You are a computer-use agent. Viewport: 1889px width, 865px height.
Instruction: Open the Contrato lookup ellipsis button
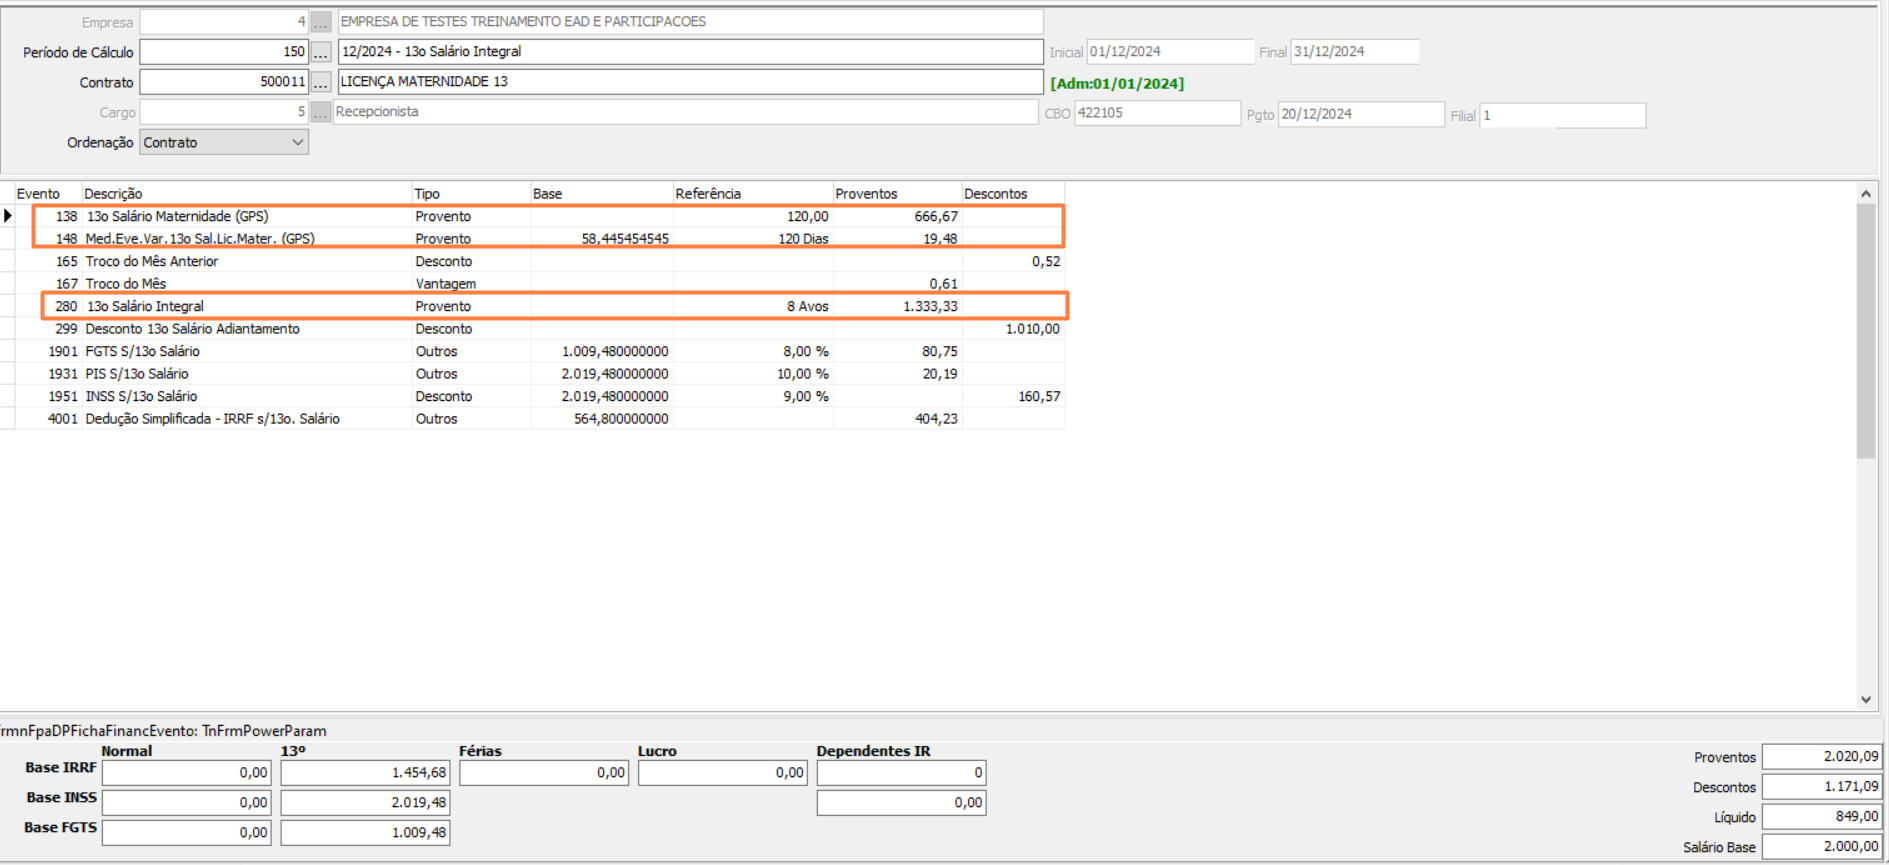coord(320,82)
